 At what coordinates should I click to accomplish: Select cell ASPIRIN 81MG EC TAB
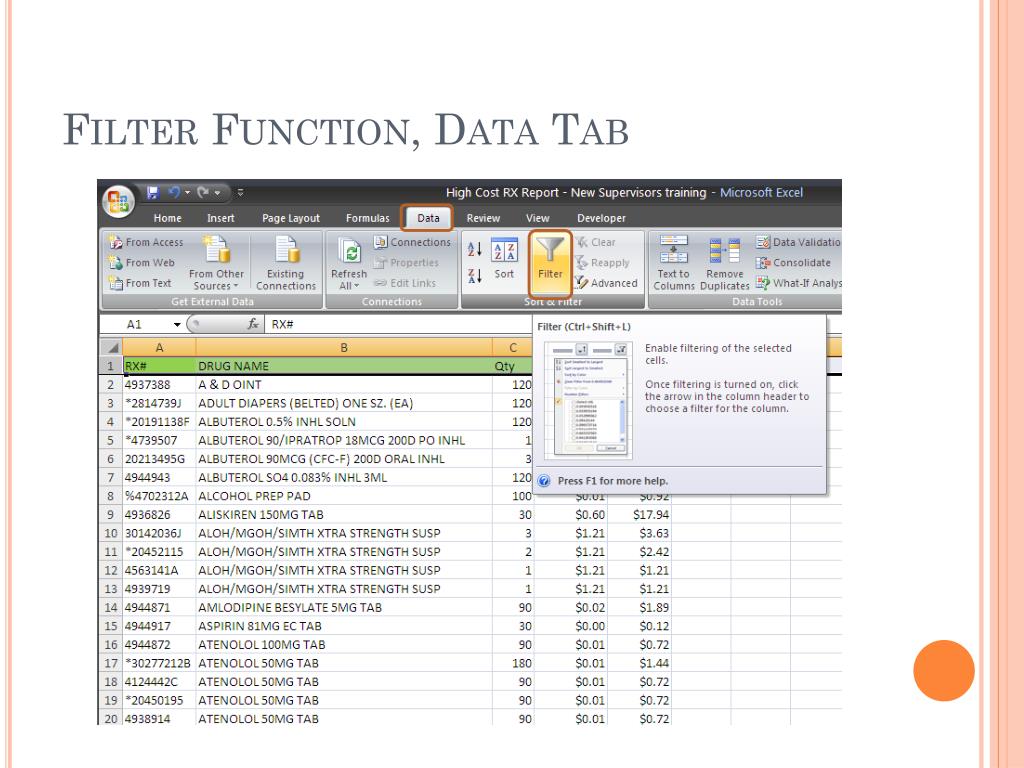pos(344,626)
